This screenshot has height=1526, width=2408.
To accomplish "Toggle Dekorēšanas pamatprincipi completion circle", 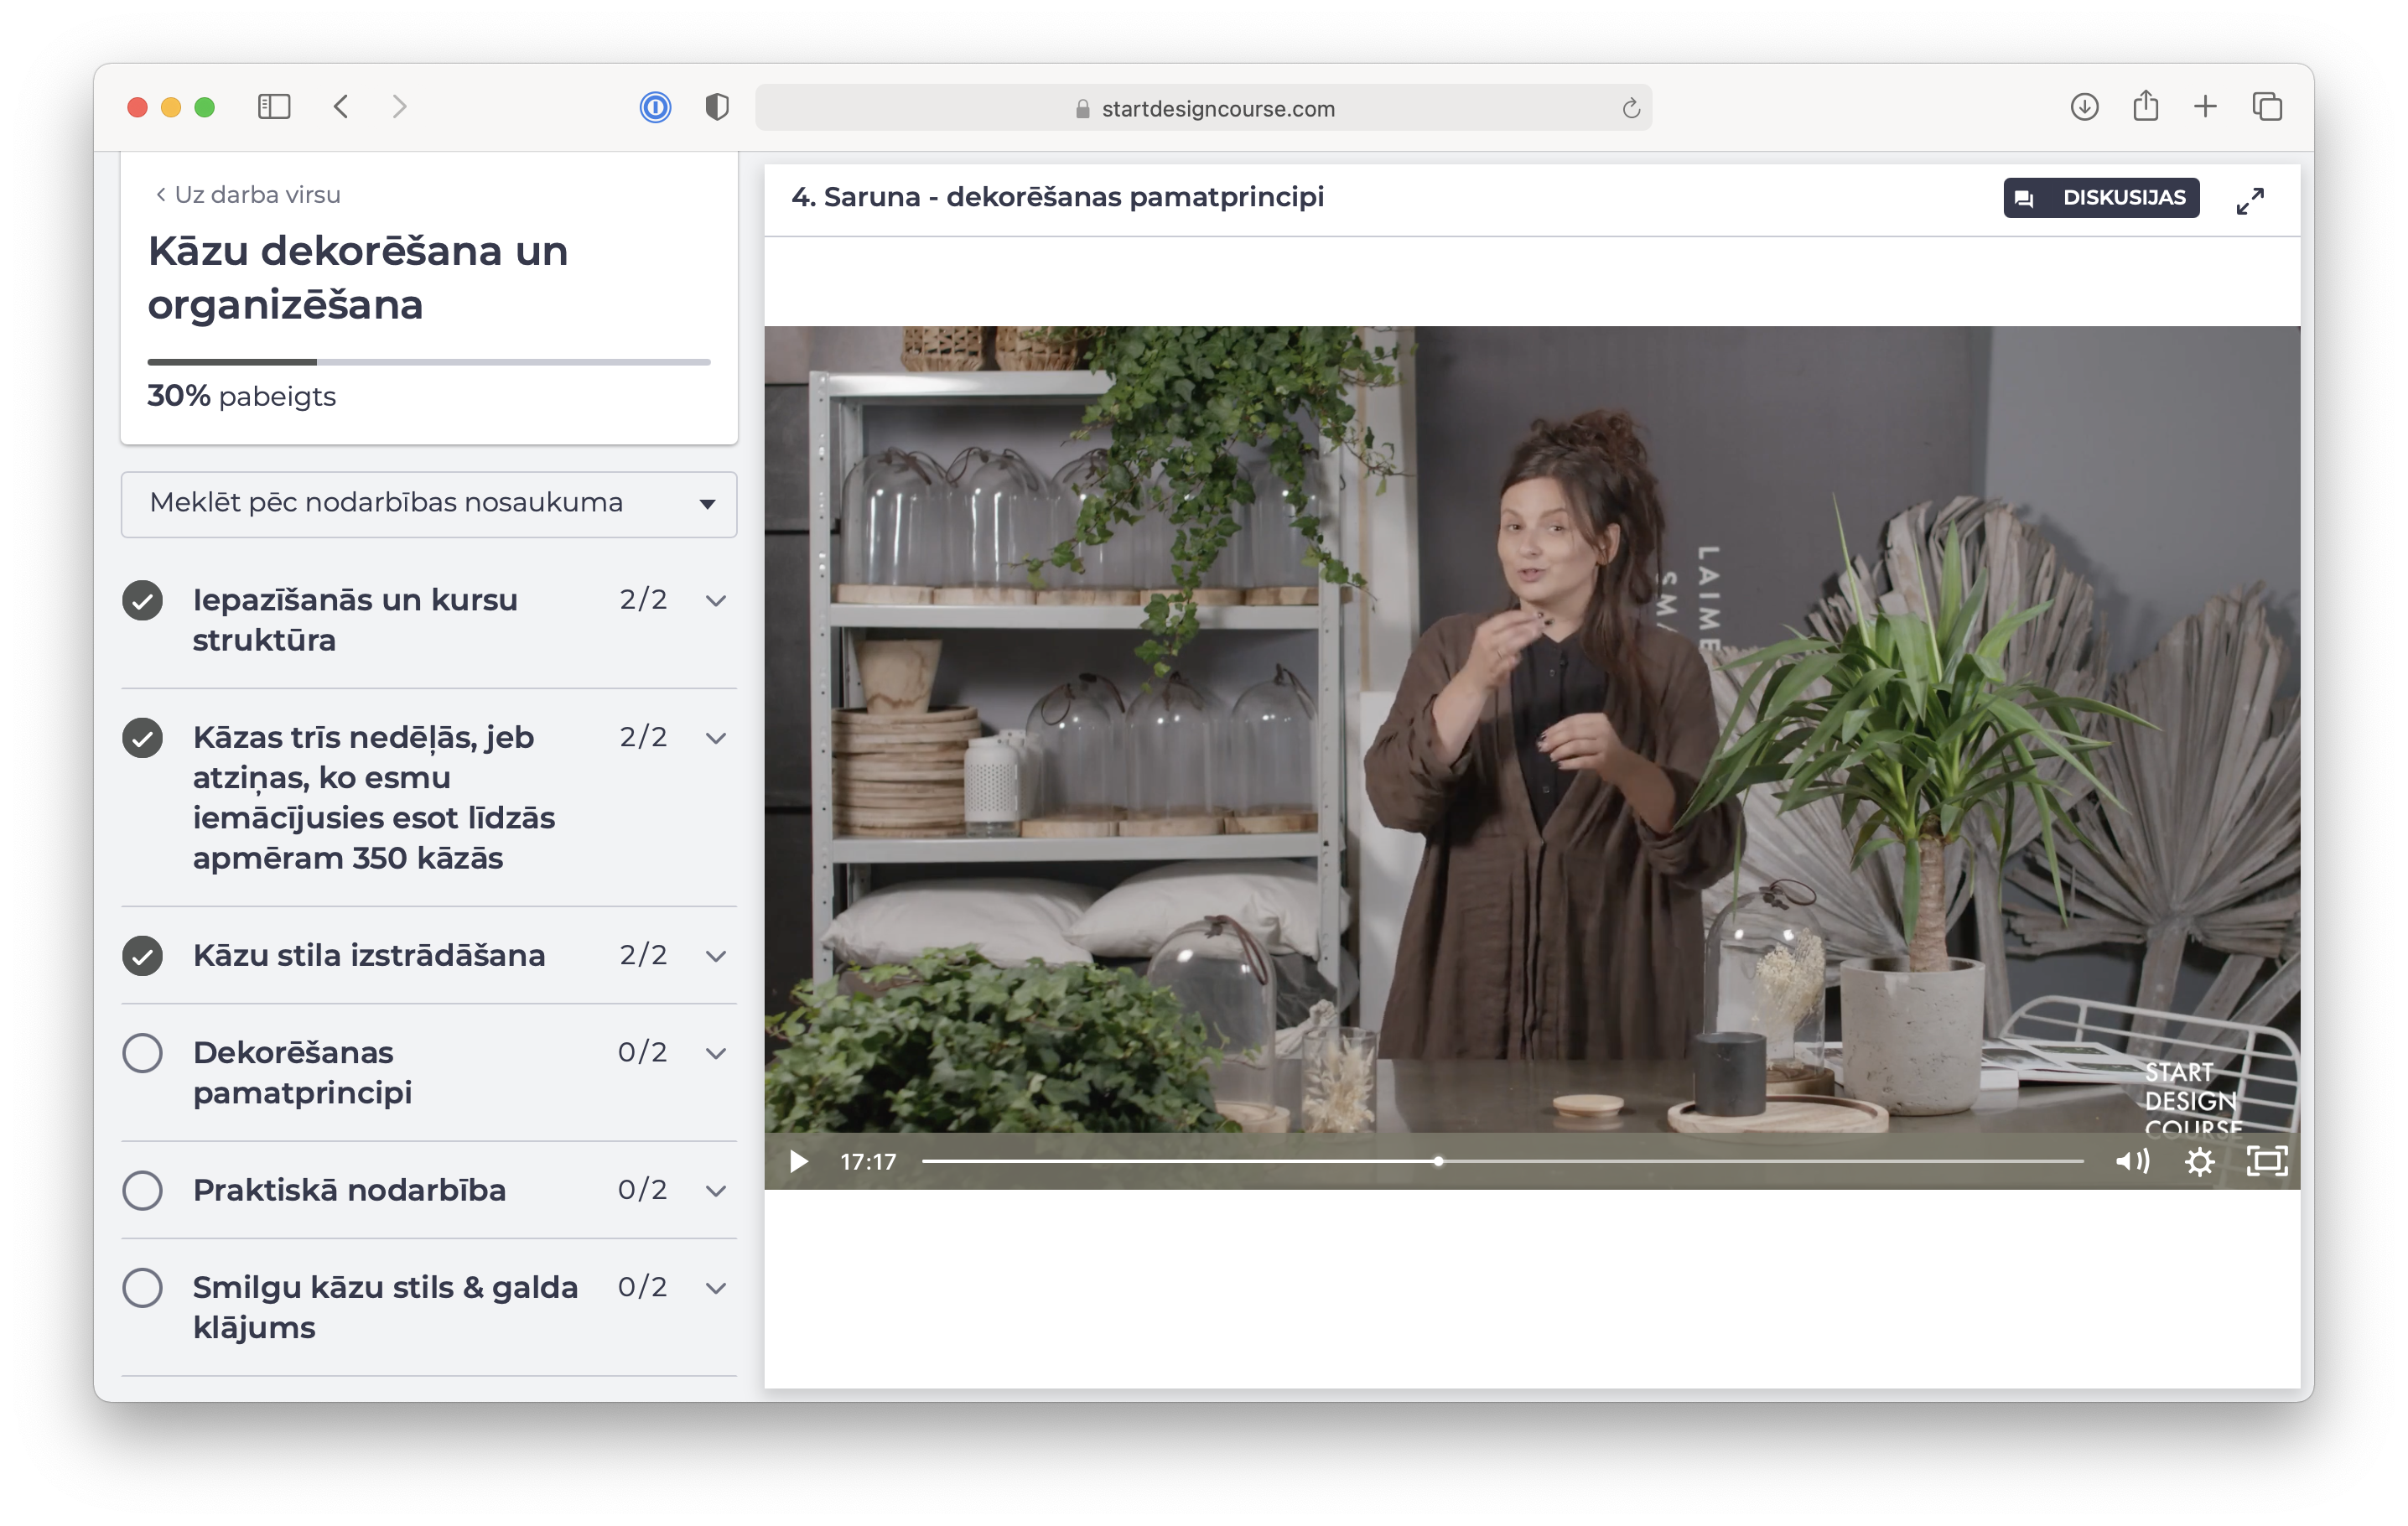I will pyautogui.click(x=142, y=1053).
